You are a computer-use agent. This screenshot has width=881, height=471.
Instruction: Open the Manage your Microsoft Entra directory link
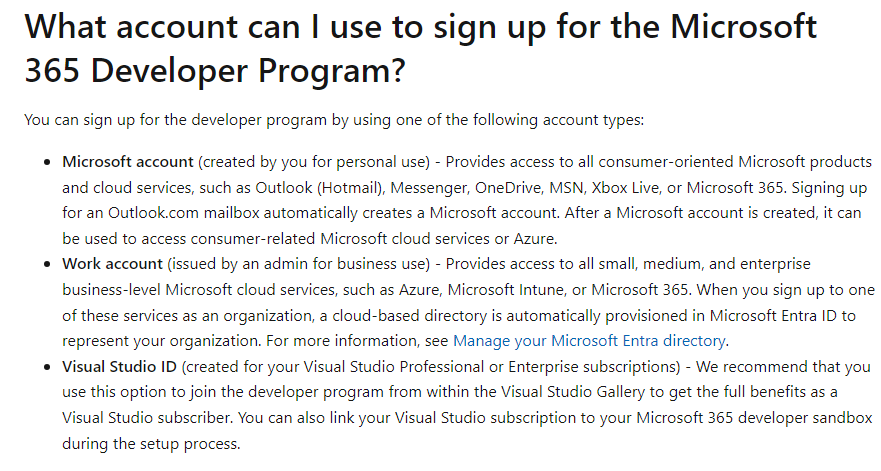point(589,341)
